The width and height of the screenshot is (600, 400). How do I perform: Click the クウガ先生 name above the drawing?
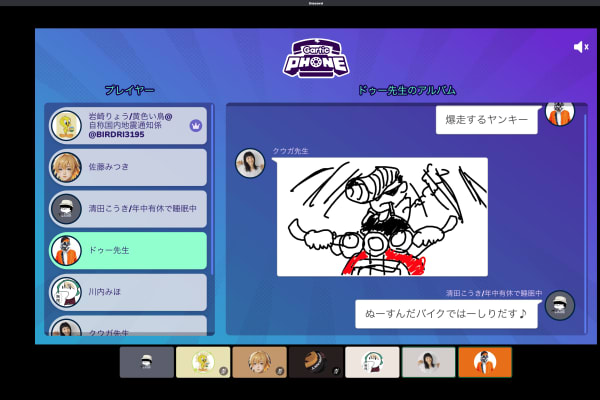[x=290, y=151]
